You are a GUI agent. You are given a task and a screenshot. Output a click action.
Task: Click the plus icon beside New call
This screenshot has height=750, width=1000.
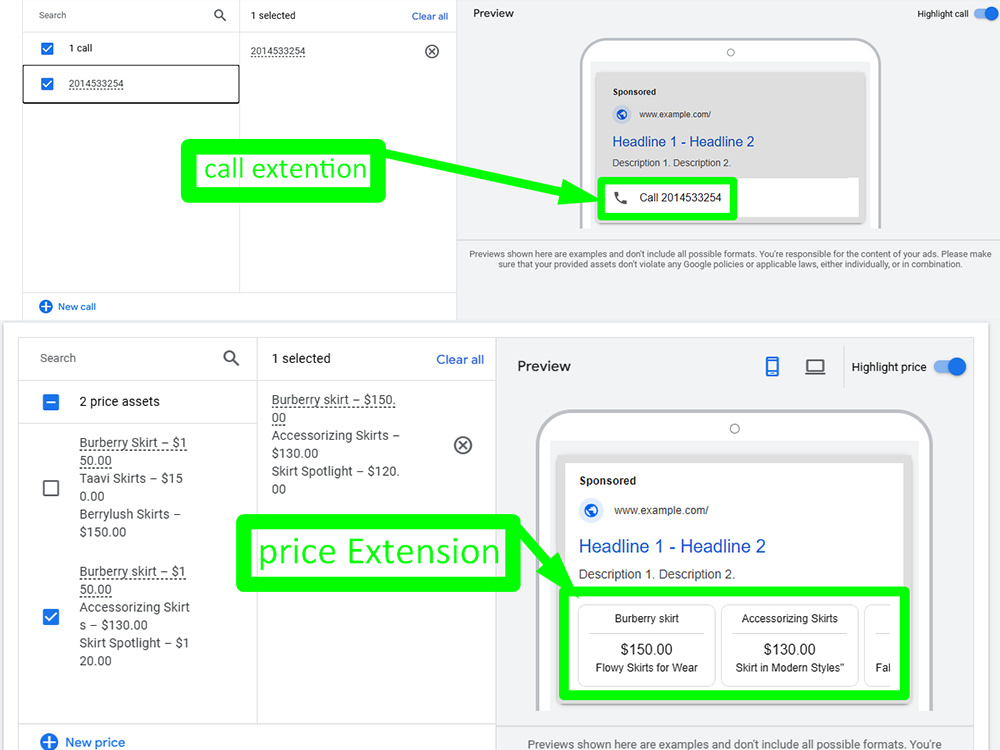click(x=46, y=307)
